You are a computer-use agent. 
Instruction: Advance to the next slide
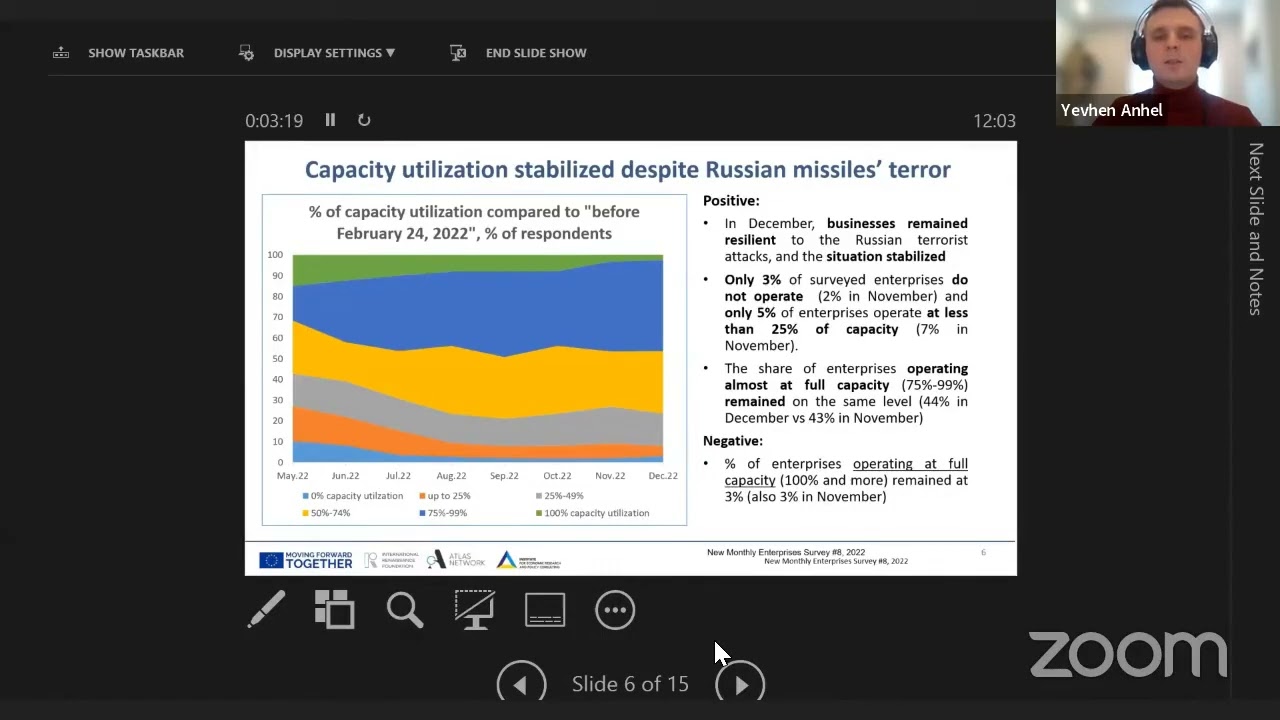(x=740, y=684)
